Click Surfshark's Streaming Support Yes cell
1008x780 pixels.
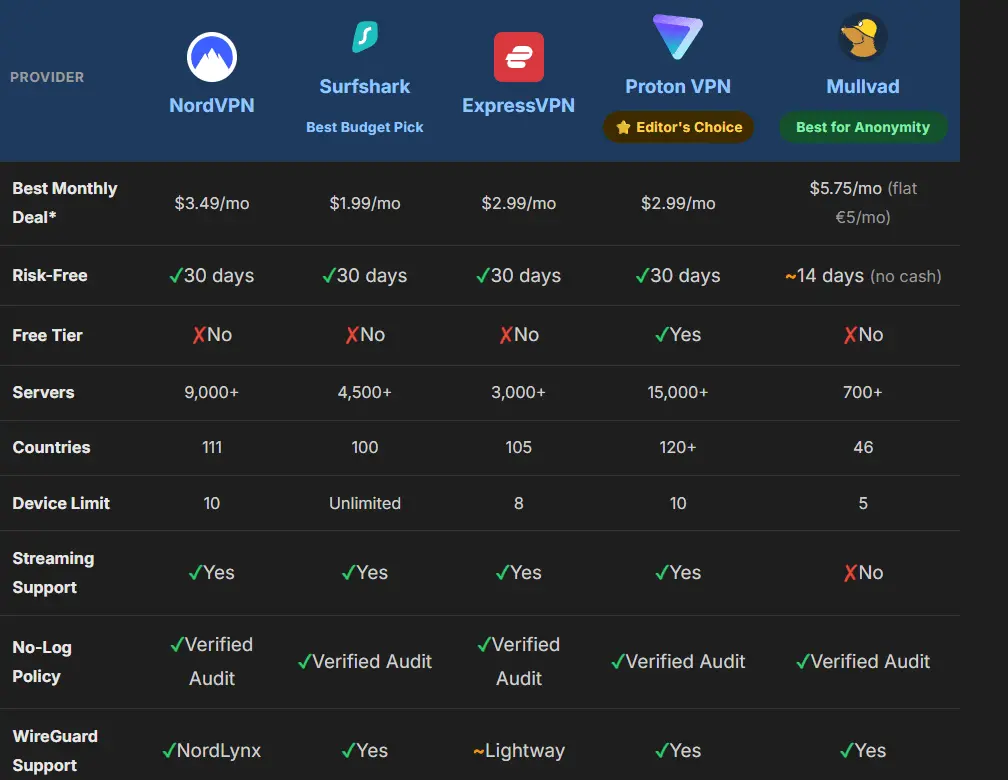pos(364,572)
